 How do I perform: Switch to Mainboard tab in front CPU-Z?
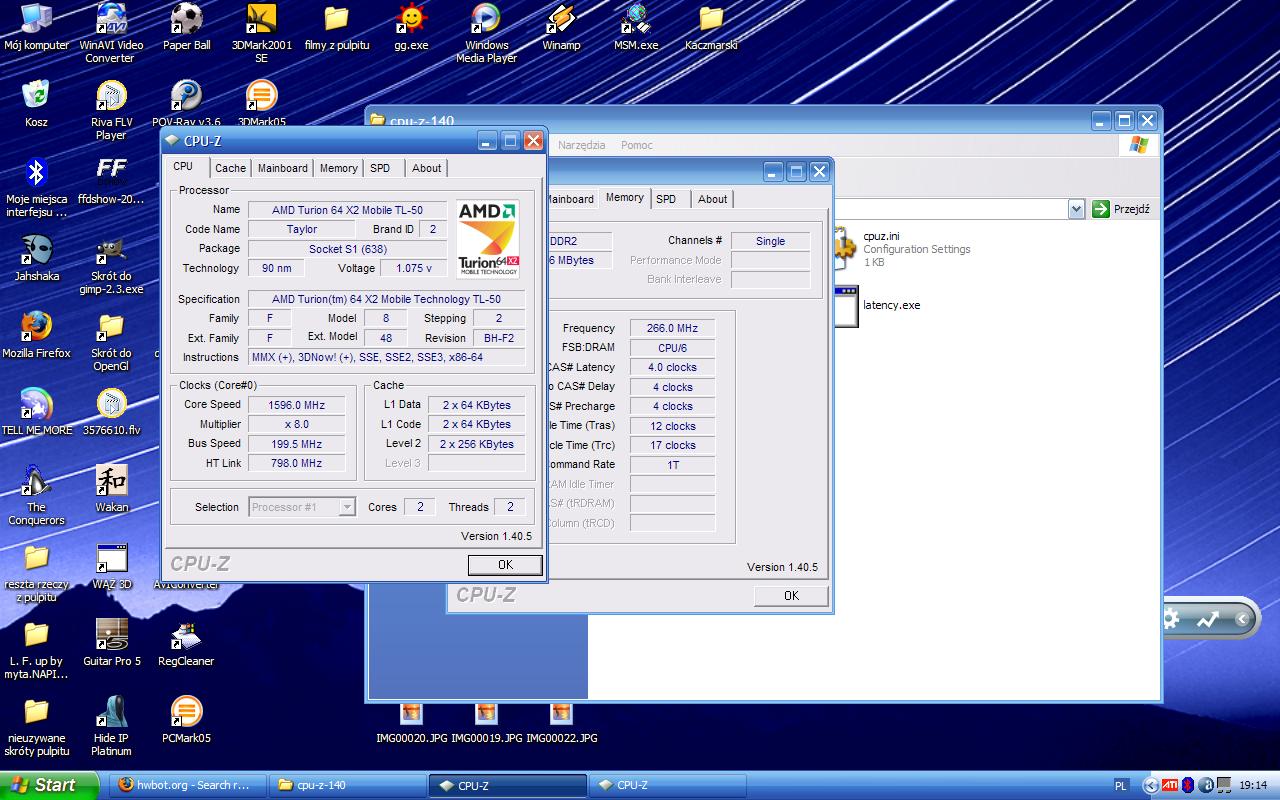click(283, 168)
